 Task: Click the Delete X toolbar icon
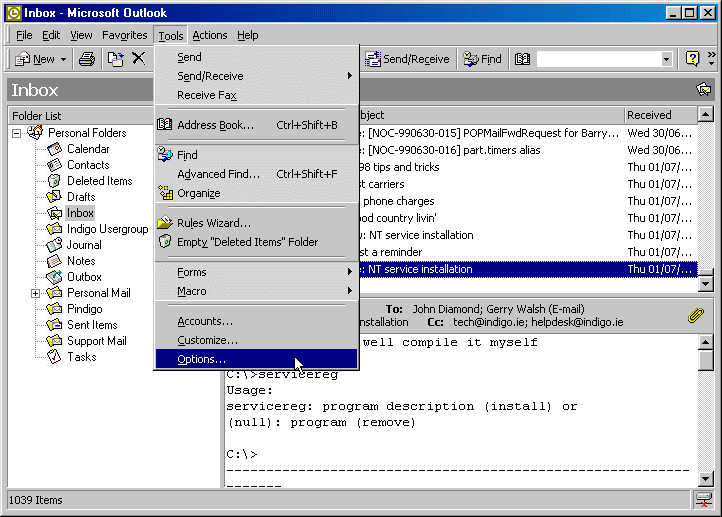(139, 58)
